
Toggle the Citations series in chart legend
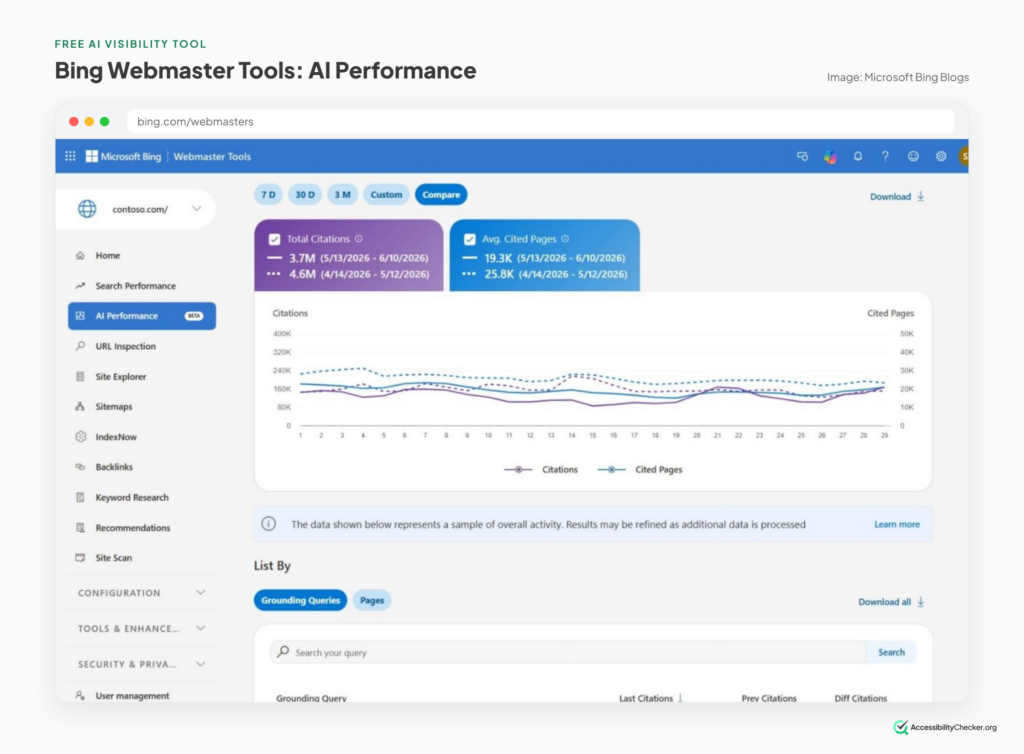[x=541, y=469]
